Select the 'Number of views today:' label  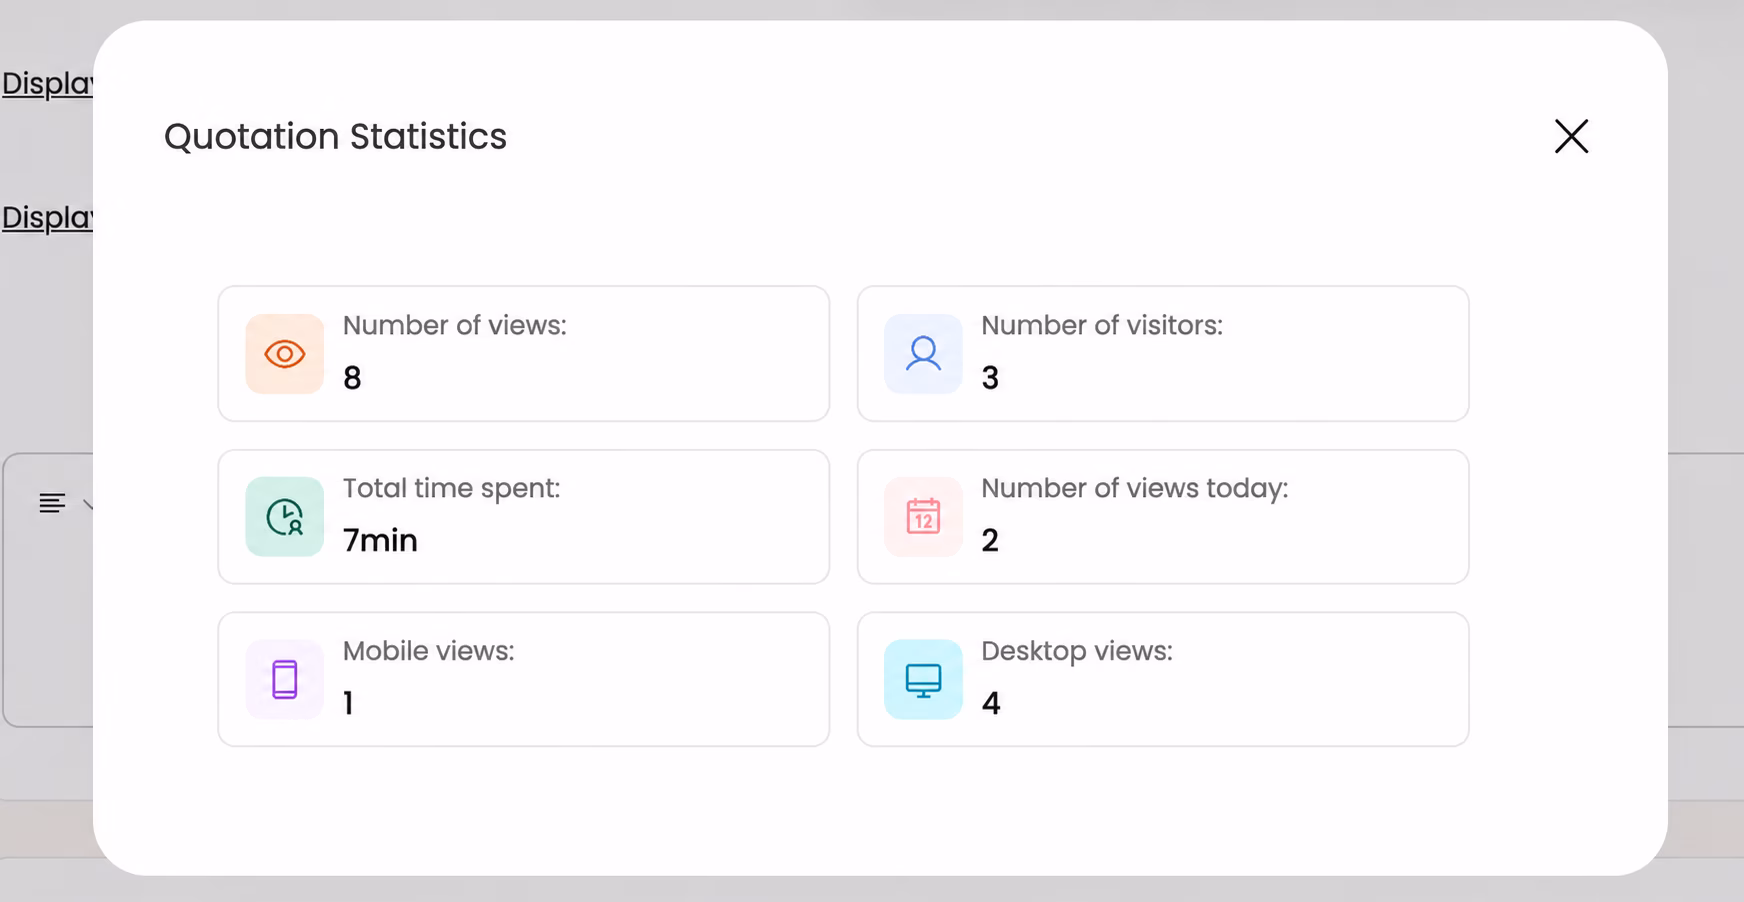[1135, 488]
